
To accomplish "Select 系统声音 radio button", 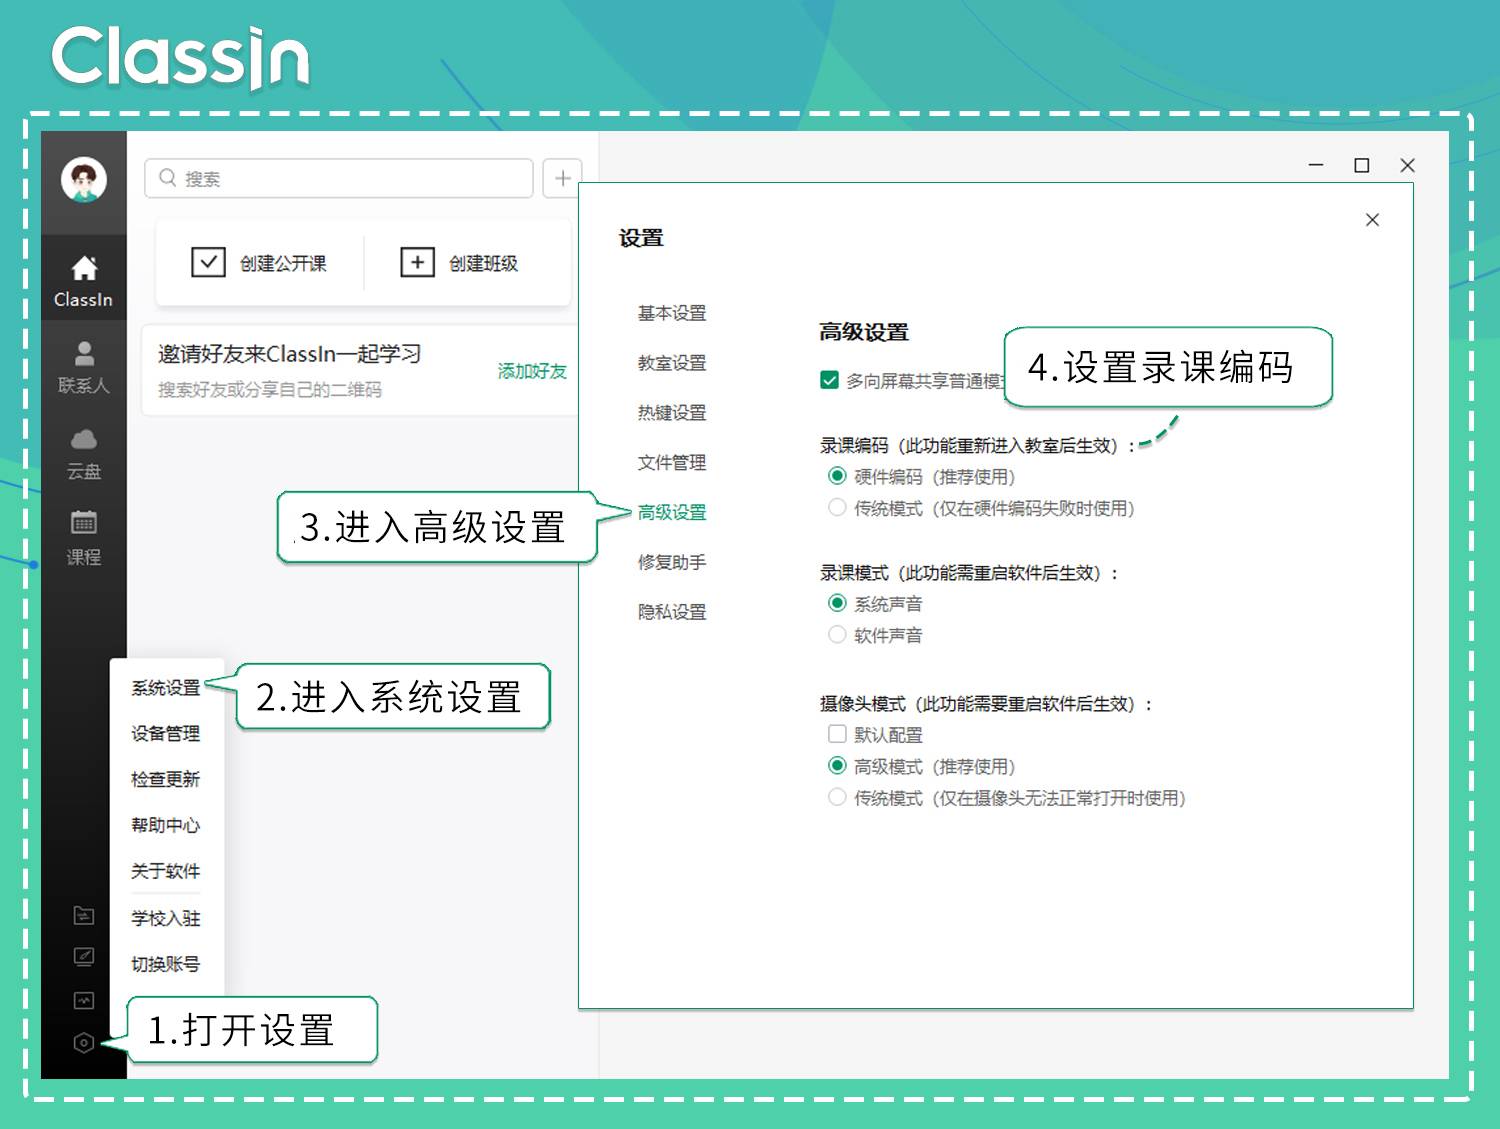I will click(x=837, y=603).
